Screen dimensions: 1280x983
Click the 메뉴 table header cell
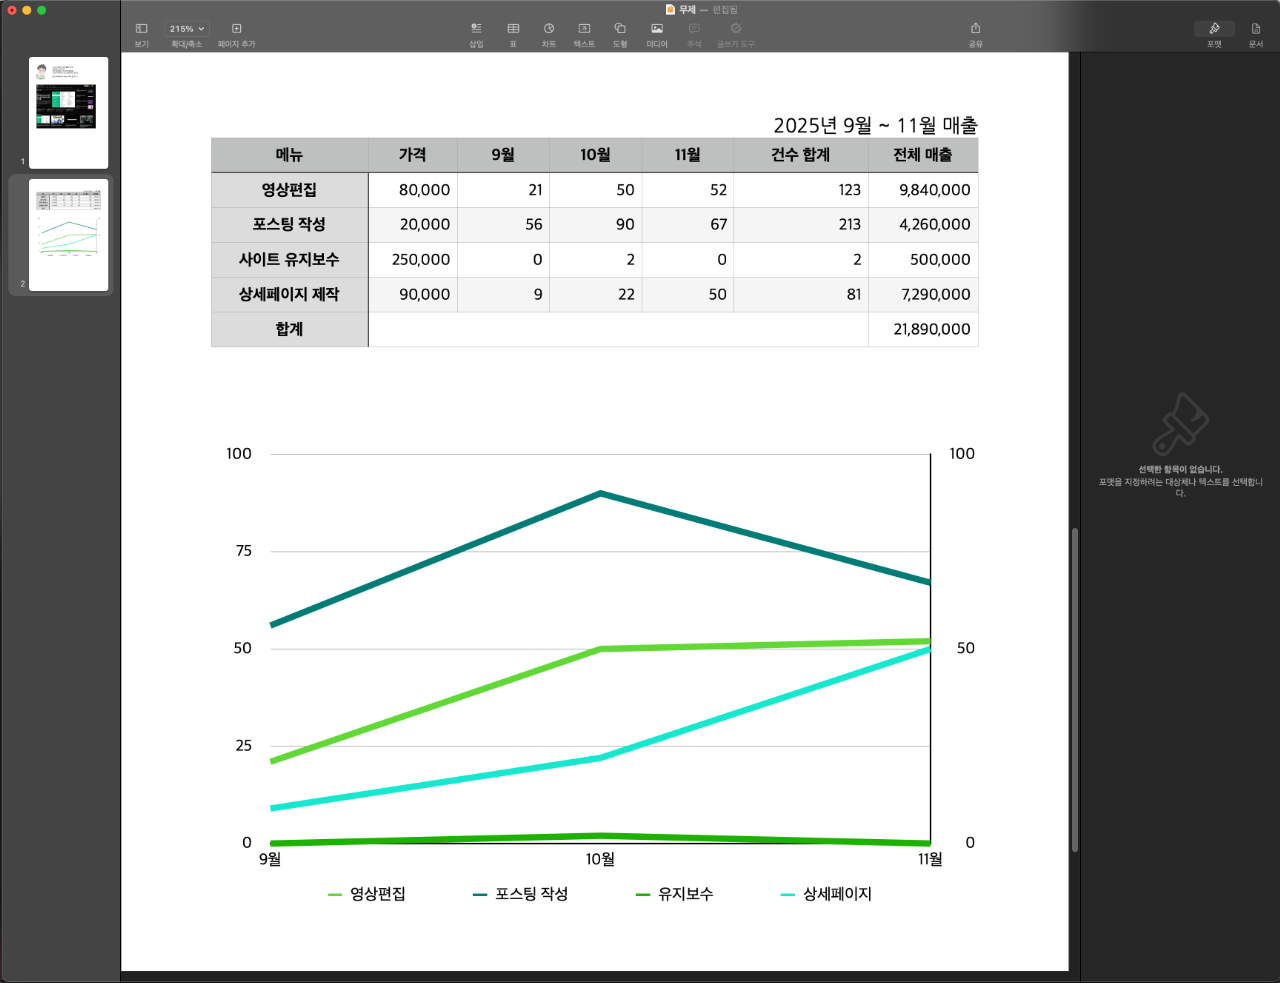(x=289, y=155)
